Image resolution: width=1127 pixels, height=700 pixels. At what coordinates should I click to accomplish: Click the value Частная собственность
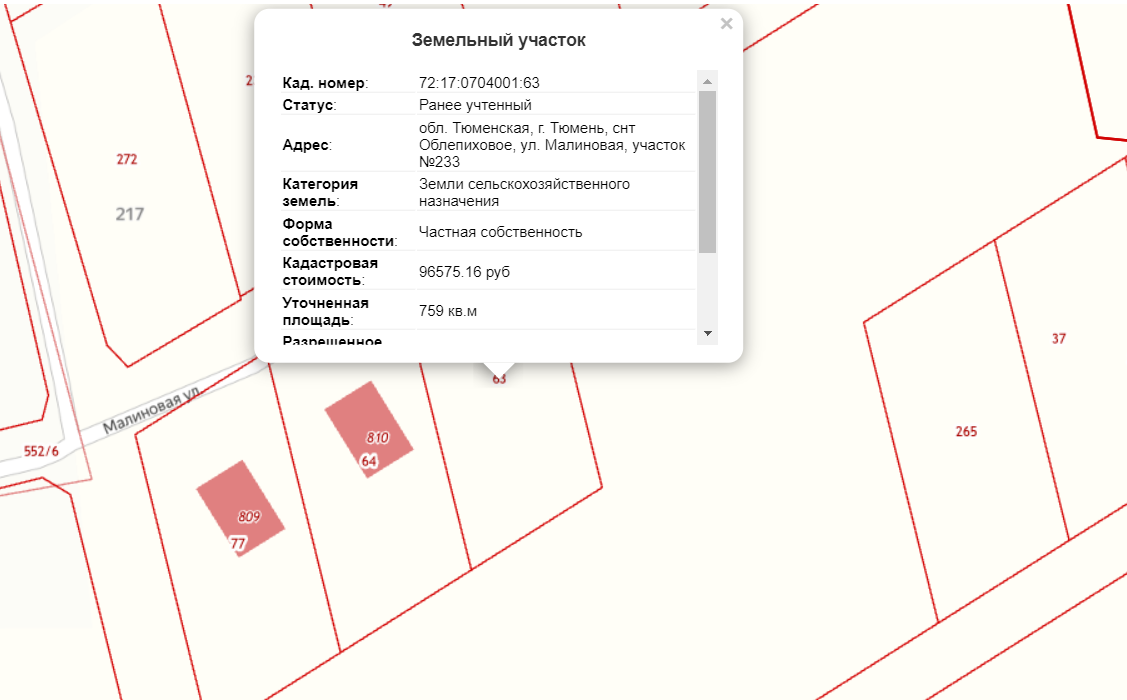pyautogui.click(x=500, y=232)
